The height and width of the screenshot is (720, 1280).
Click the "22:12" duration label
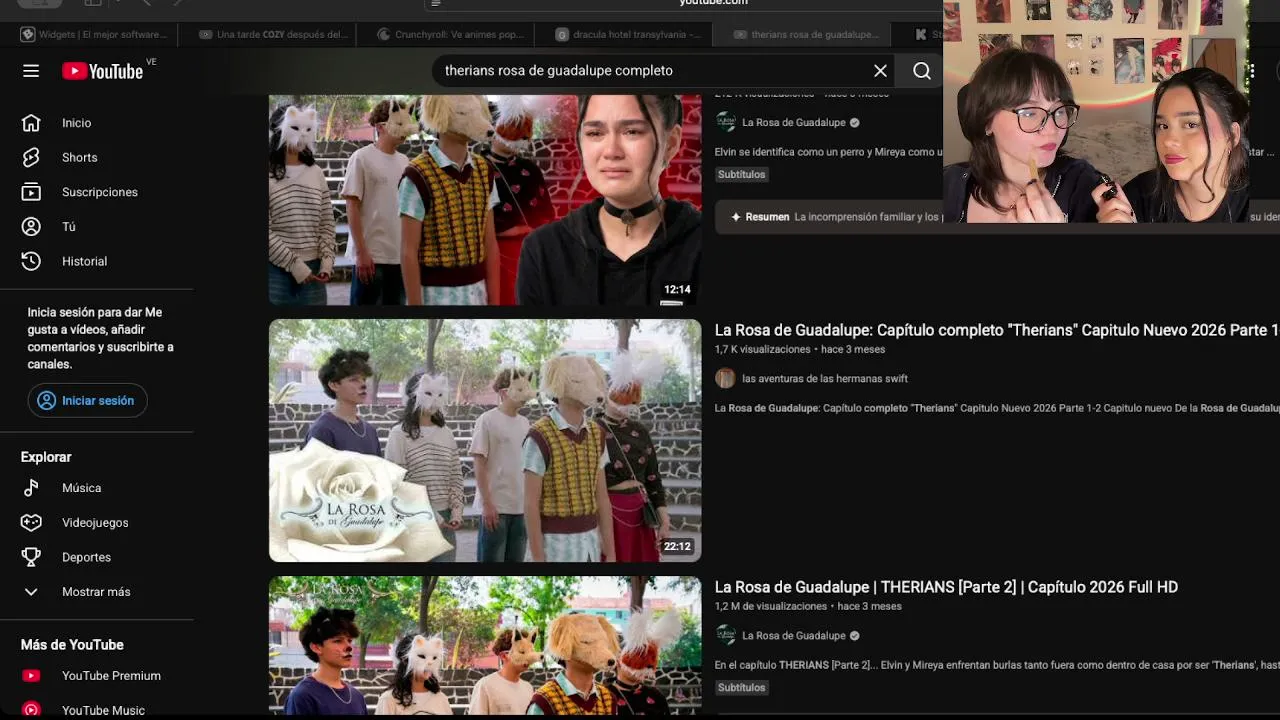tap(677, 547)
